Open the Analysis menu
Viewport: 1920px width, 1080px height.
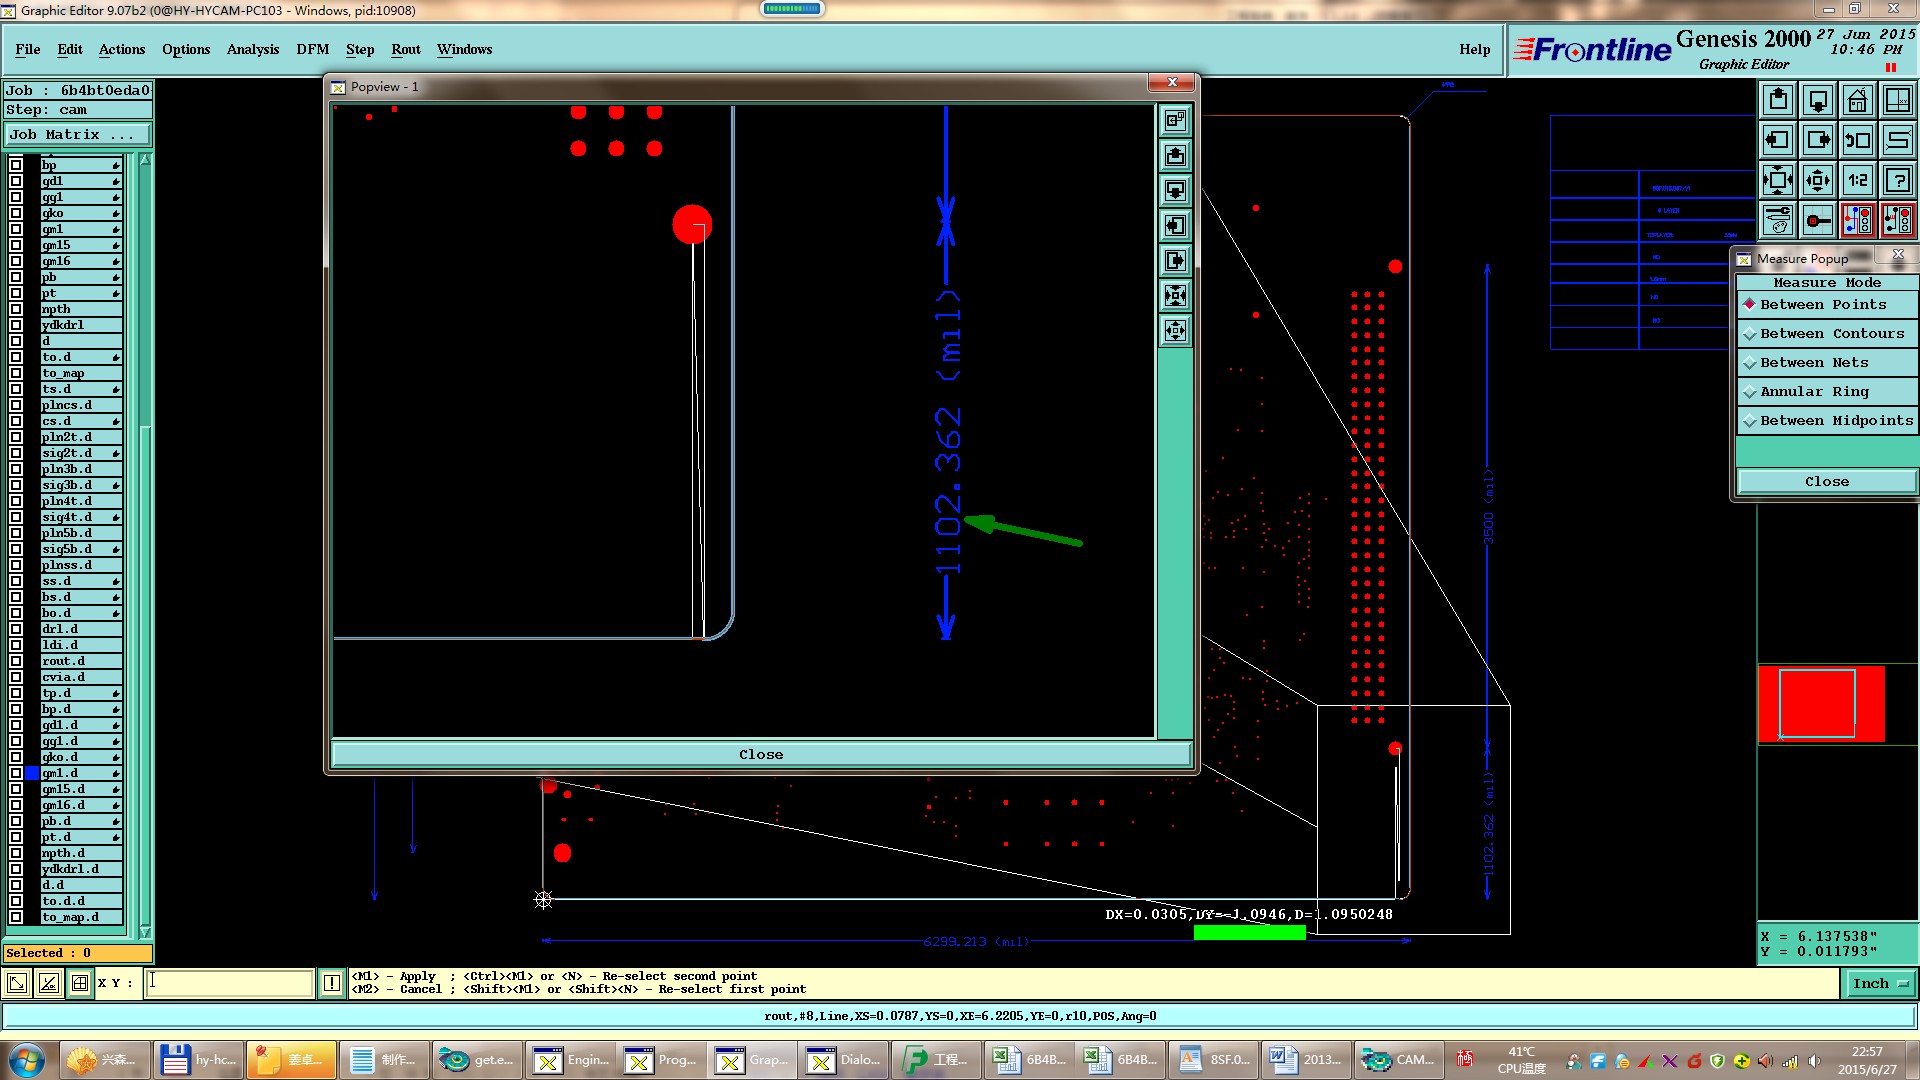253,49
